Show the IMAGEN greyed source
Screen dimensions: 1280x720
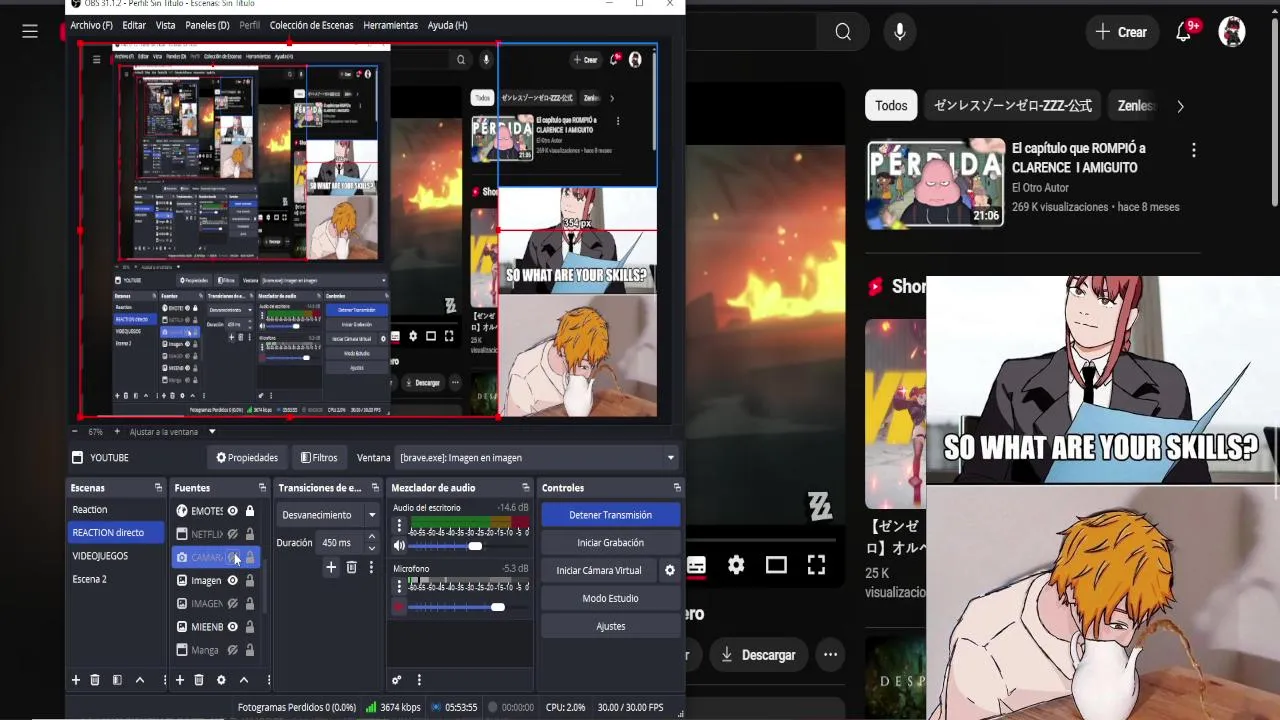tap(233, 603)
